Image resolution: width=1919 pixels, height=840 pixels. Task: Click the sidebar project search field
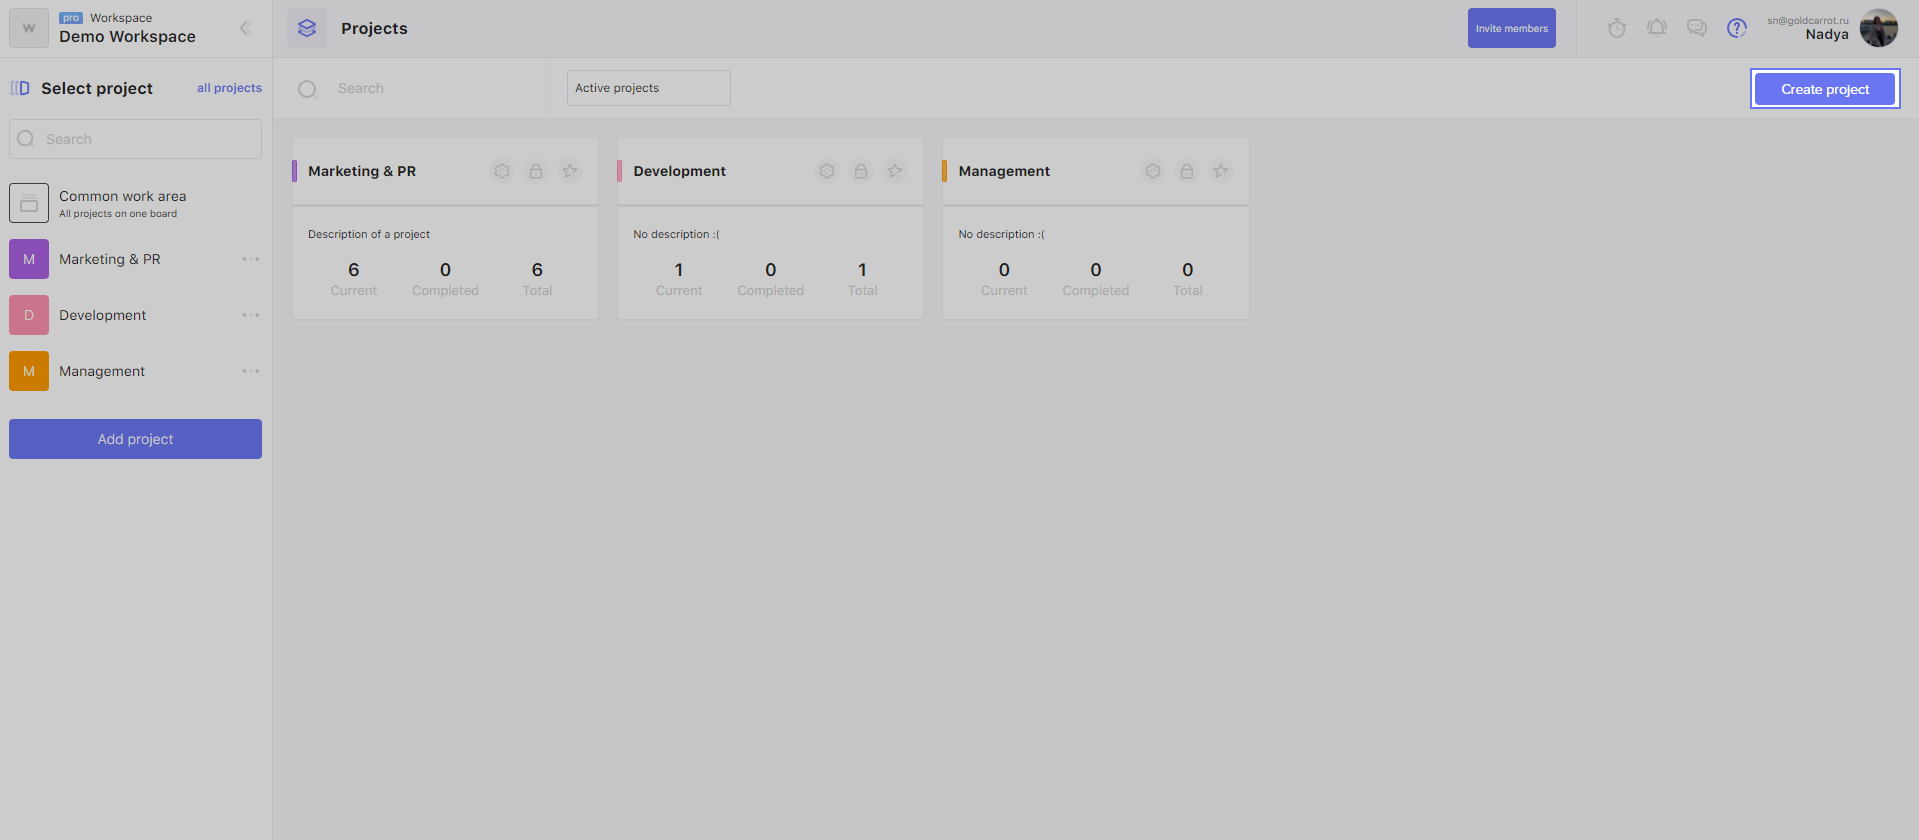[x=136, y=139]
